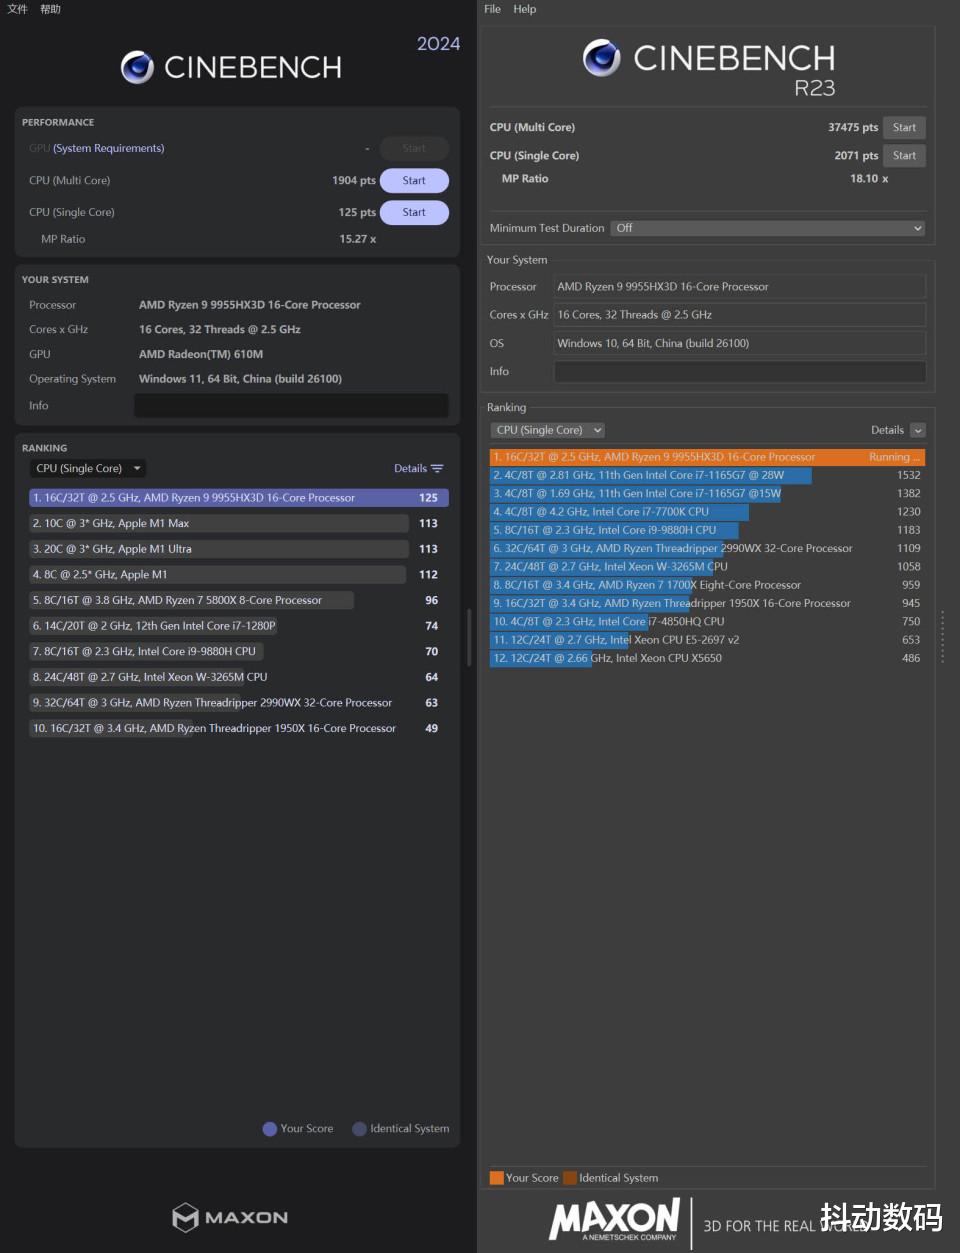
Task: Open the System Requirements link
Action: pyautogui.click(x=108, y=148)
